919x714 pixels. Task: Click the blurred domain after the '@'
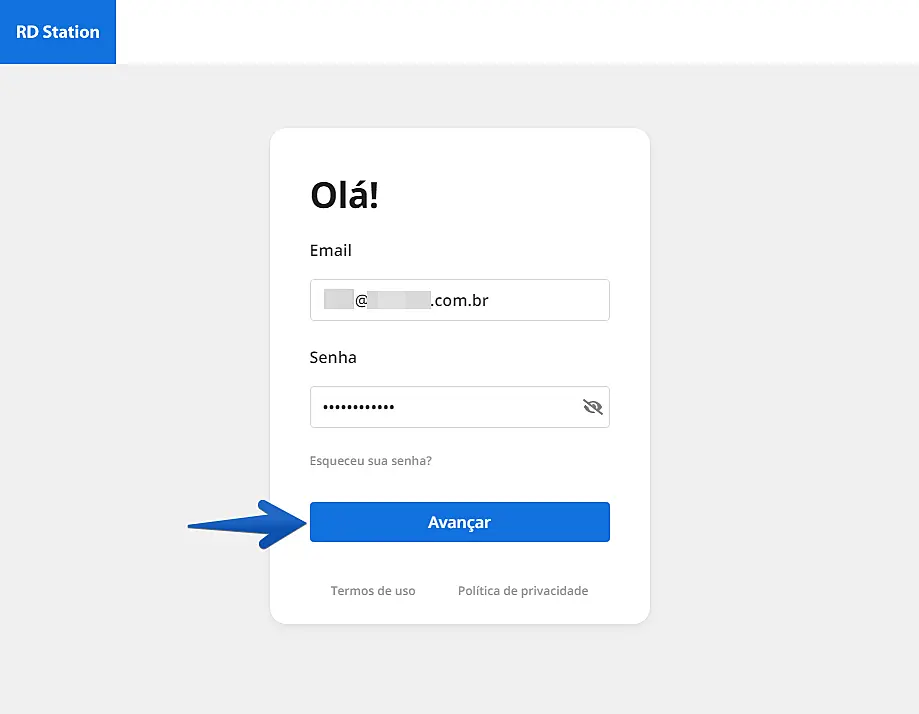pyautogui.click(x=399, y=300)
